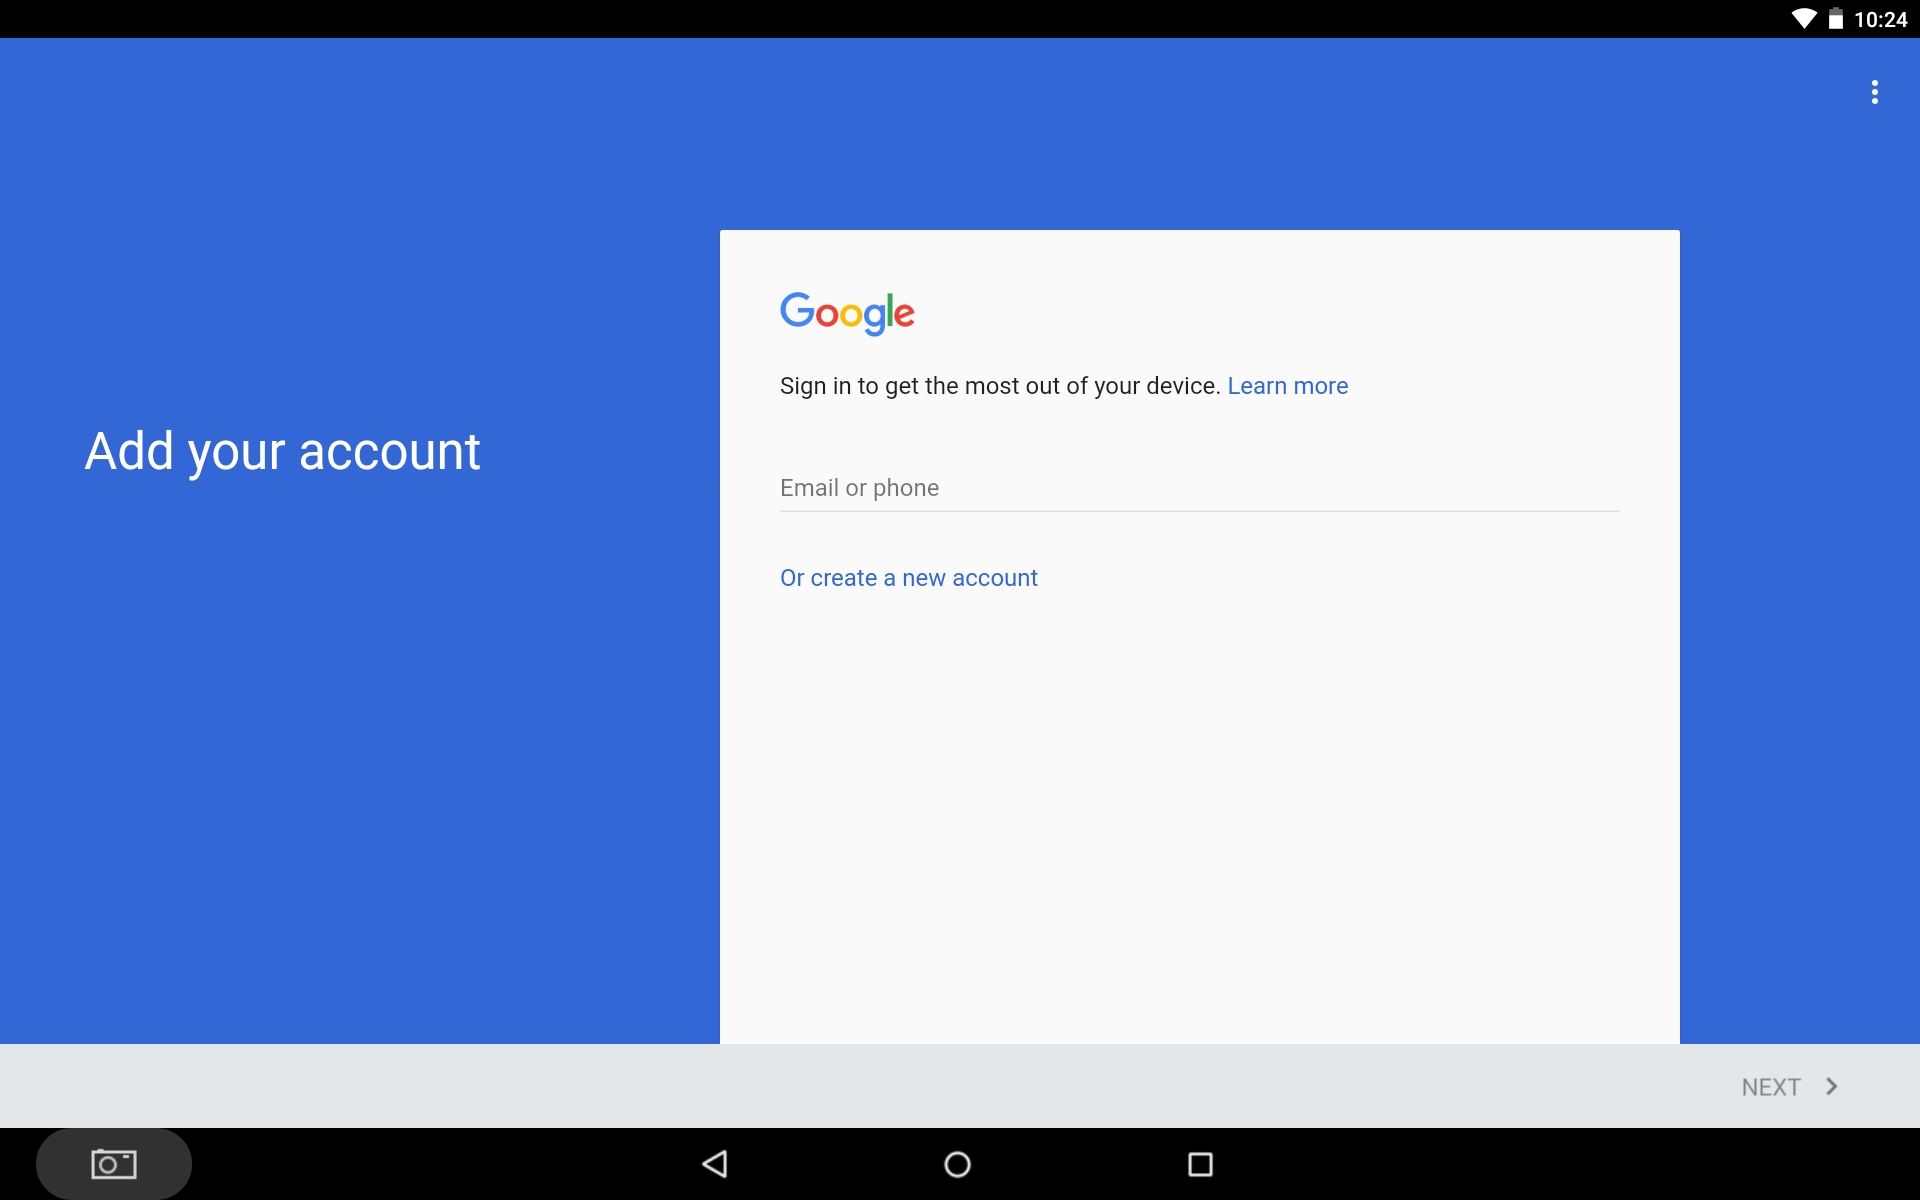Click the battery status icon
Screen dimensions: 1920x1200
tap(1836, 19)
